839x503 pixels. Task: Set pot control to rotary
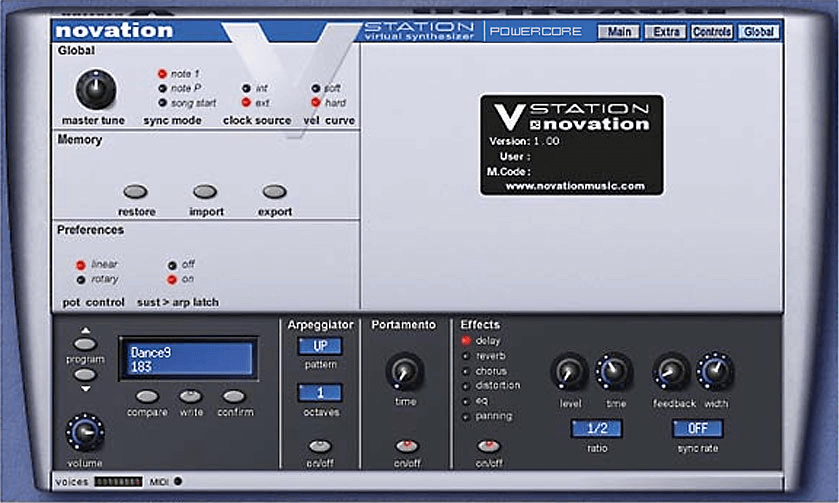coord(81,280)
